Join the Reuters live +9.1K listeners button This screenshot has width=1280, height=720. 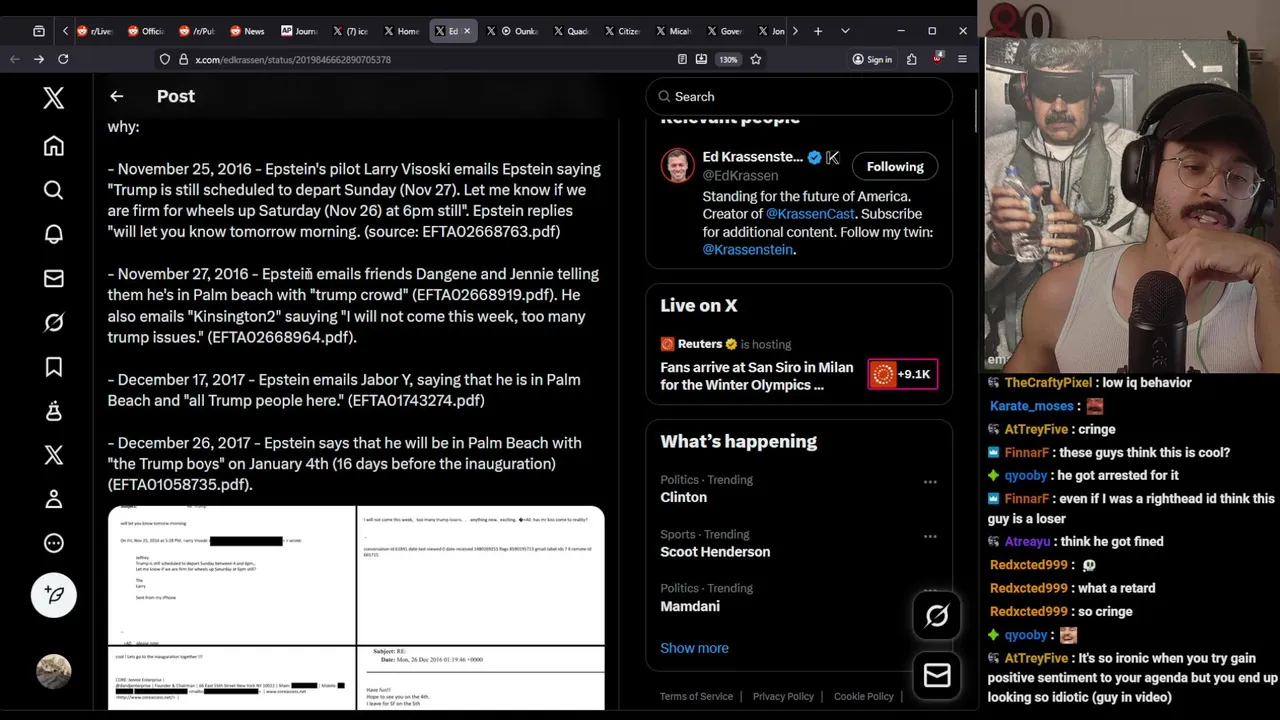(x=903, y=374)
